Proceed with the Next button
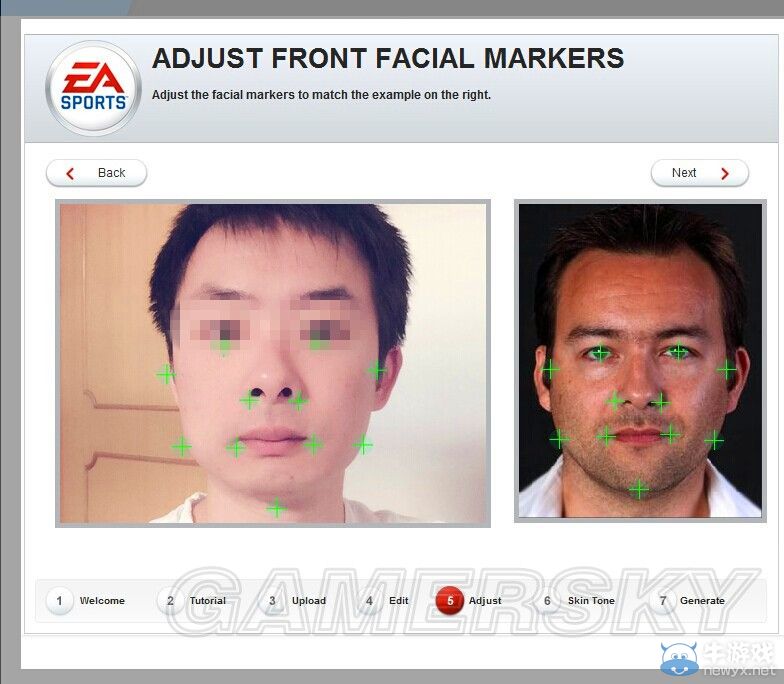The width and height of the screenshot is (784, 684). click(699, 173)
